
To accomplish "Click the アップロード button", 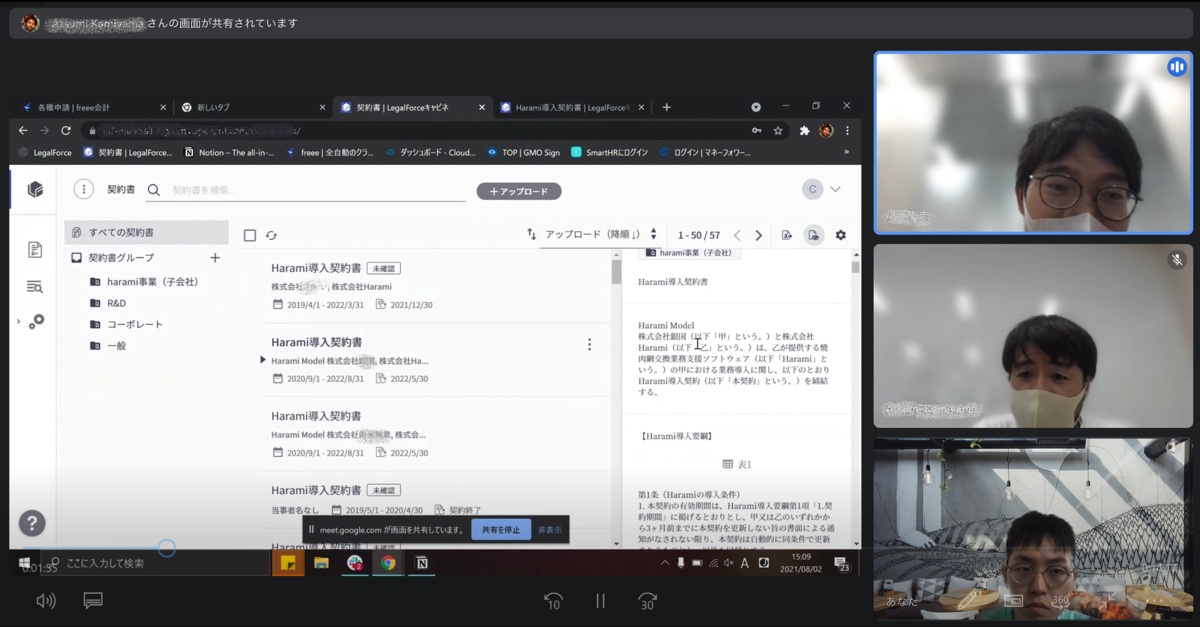I will [x=519, y=191].
